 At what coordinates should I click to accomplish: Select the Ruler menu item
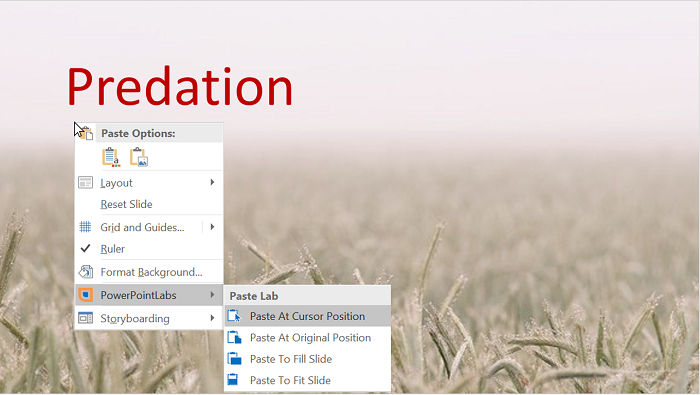[149, 249]
